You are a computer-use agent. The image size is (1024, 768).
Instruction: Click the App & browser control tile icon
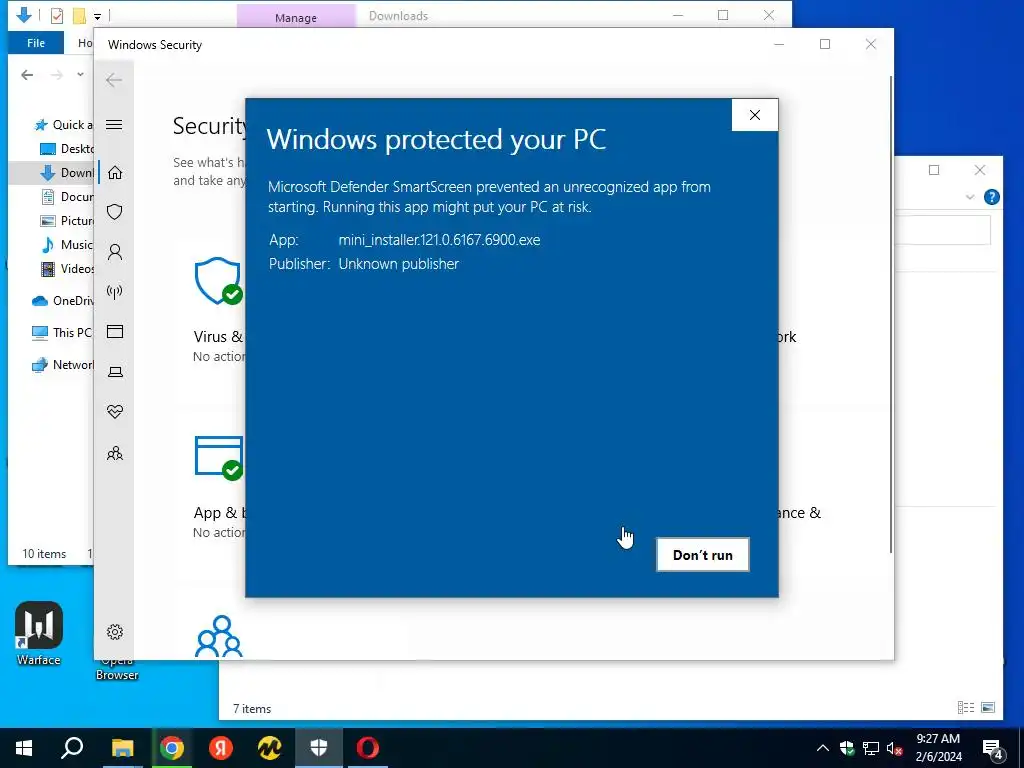(218, 457)
